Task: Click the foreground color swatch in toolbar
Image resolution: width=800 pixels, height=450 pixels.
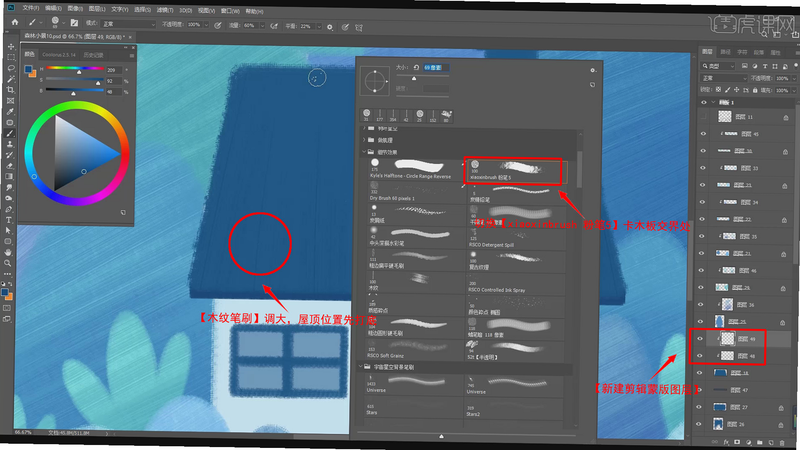Action: click(5, 292)
